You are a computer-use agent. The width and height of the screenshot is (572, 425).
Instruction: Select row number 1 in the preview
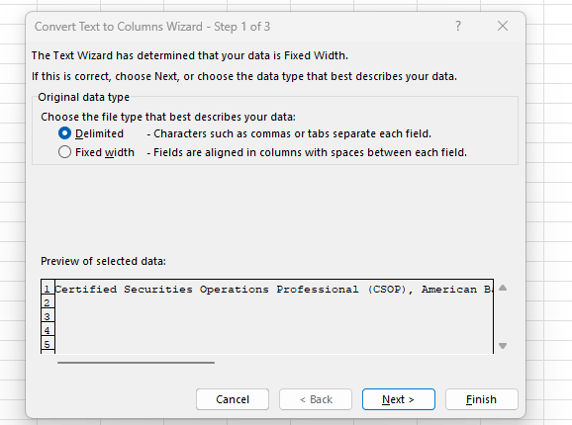pyautogui.click(x=47, y=289)
